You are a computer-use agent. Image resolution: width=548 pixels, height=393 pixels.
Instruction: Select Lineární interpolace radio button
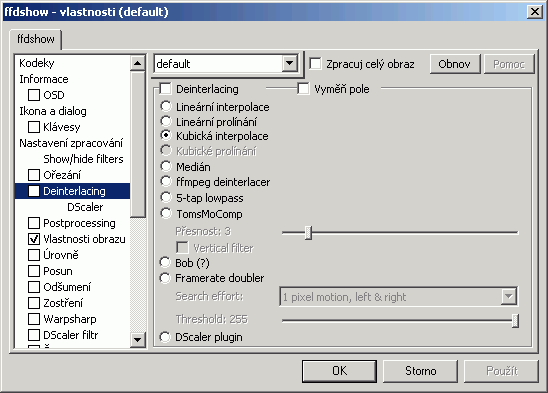click(166, 106)
